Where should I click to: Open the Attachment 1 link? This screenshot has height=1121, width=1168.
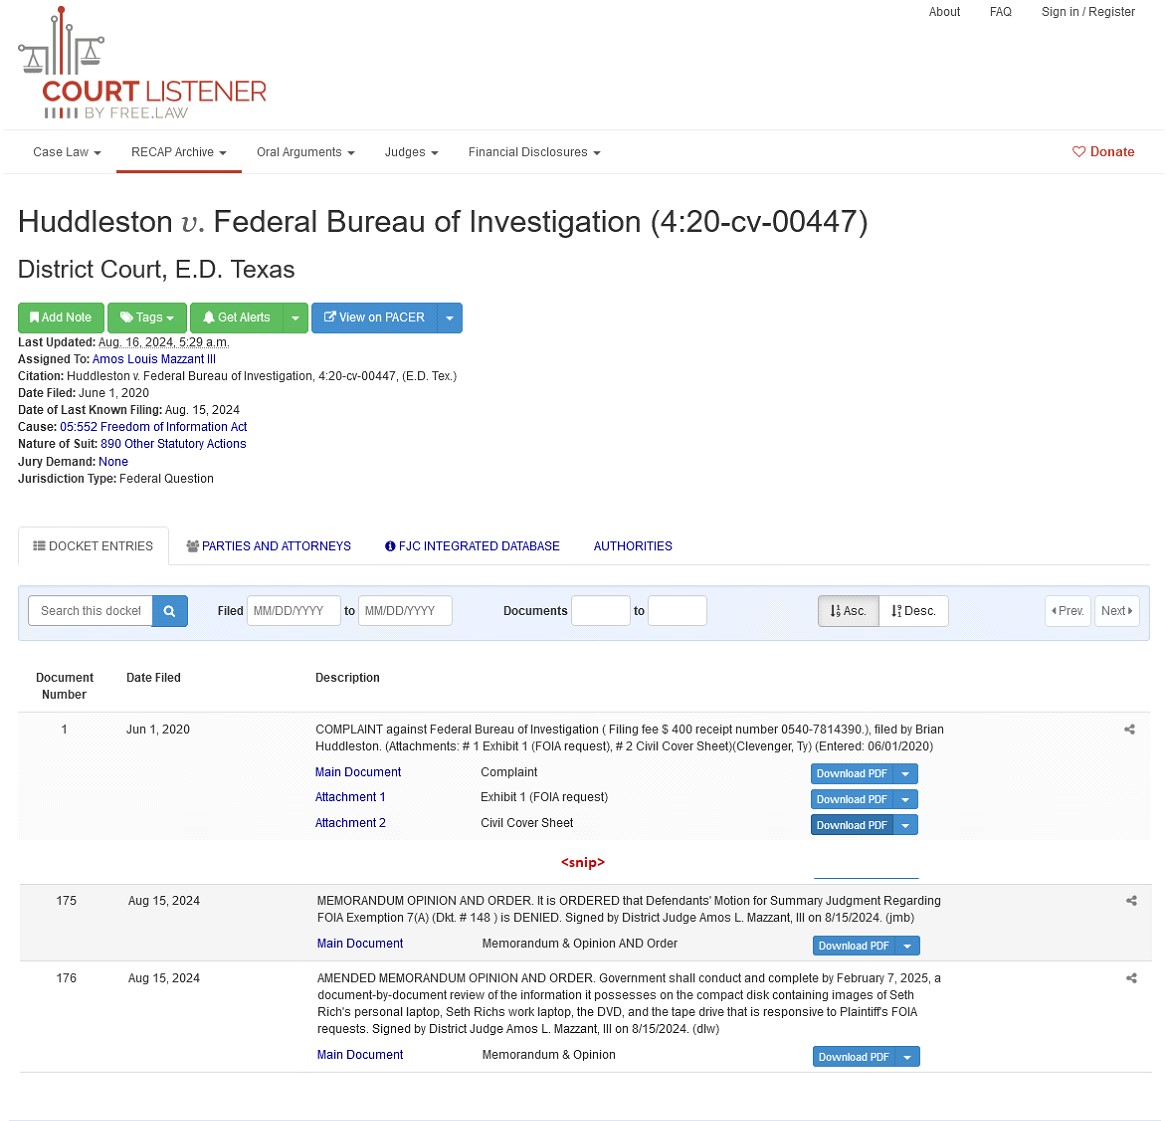coord(350,797)
